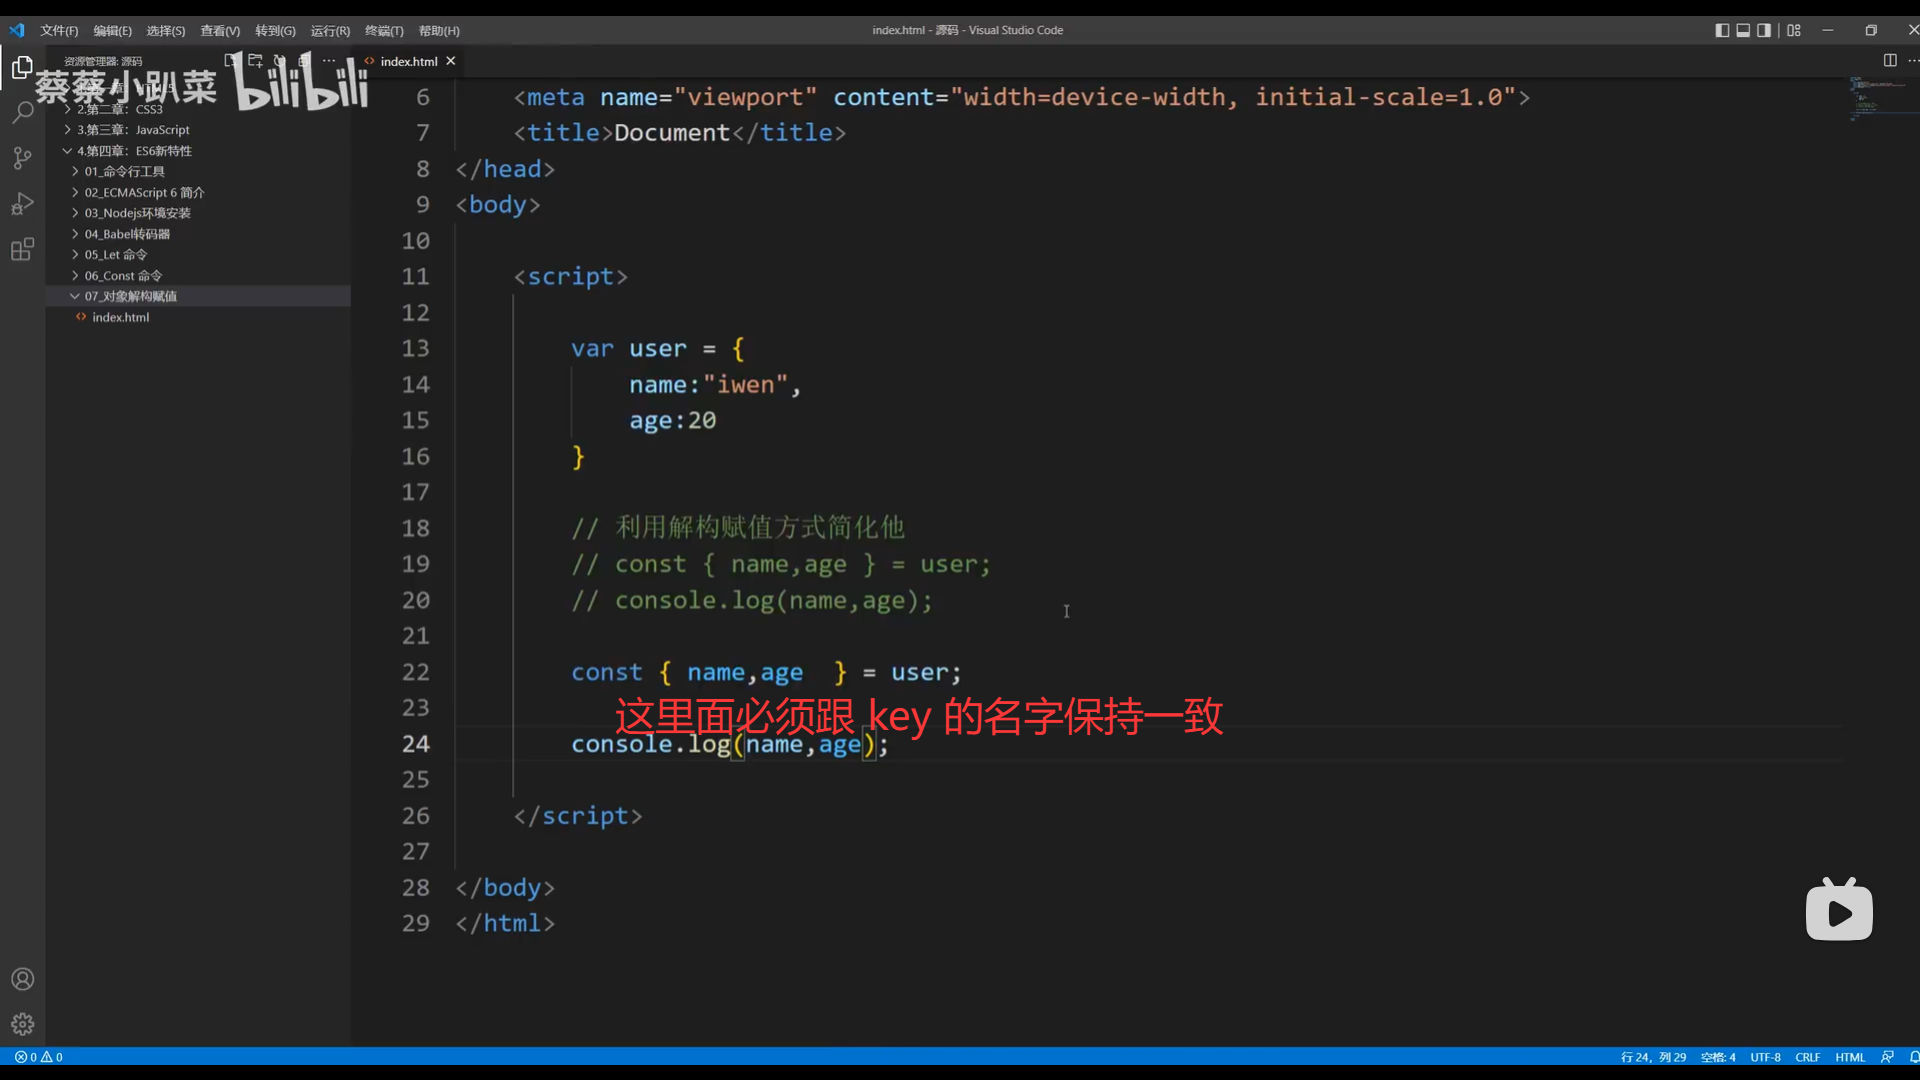Open Run and Debug view icon

(x=22, y=204)
